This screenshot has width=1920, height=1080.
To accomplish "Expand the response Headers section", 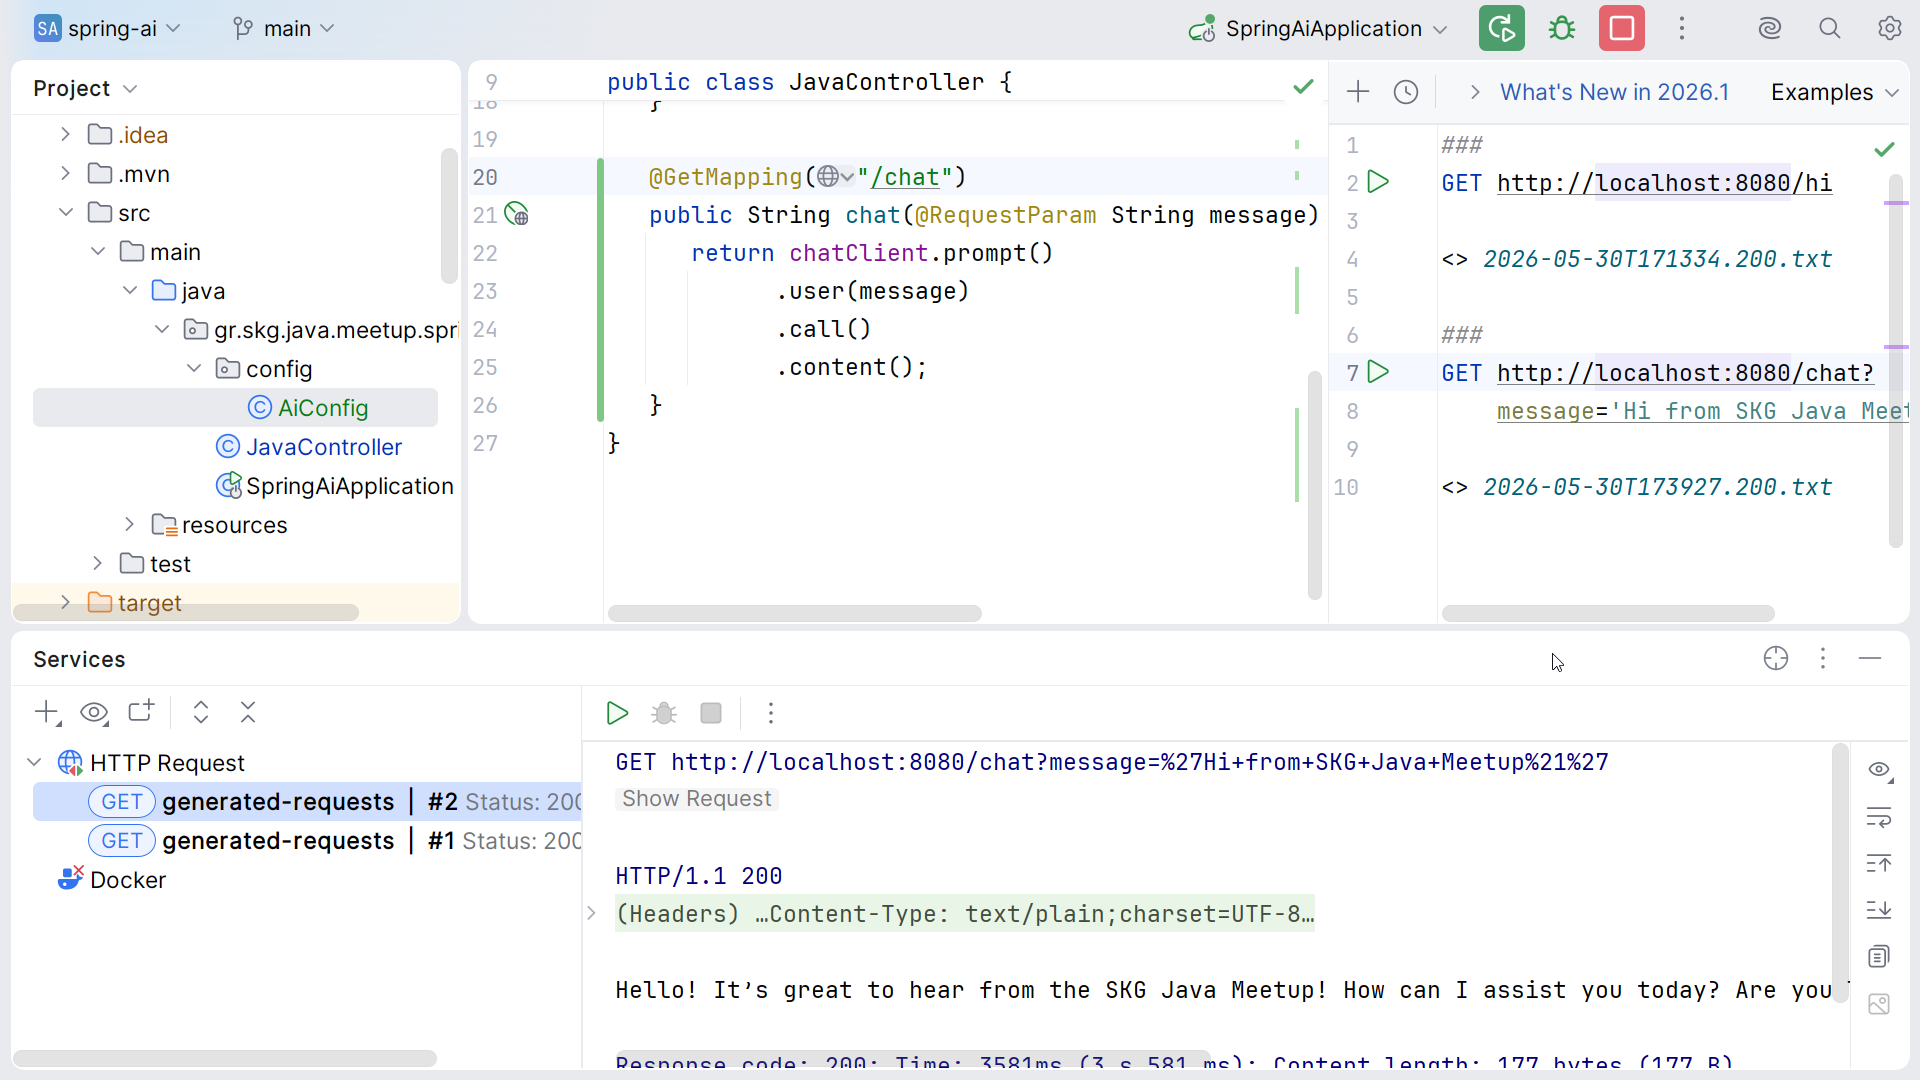I will [591, 913].
